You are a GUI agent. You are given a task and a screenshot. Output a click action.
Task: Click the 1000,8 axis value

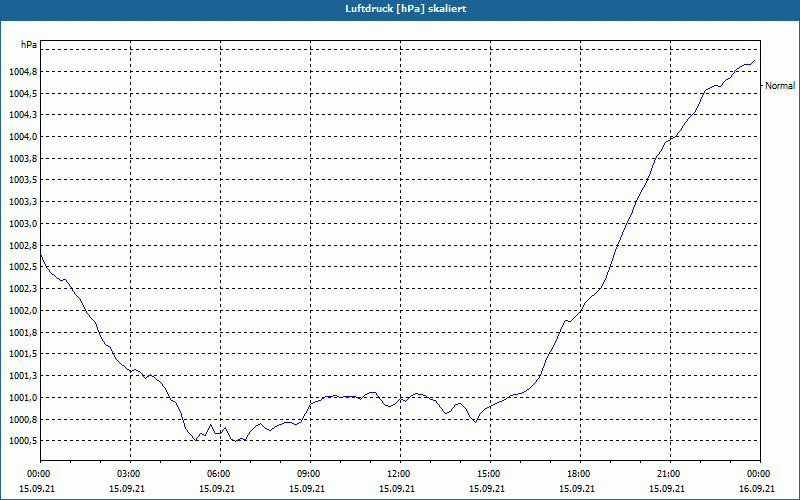(23, 419)
